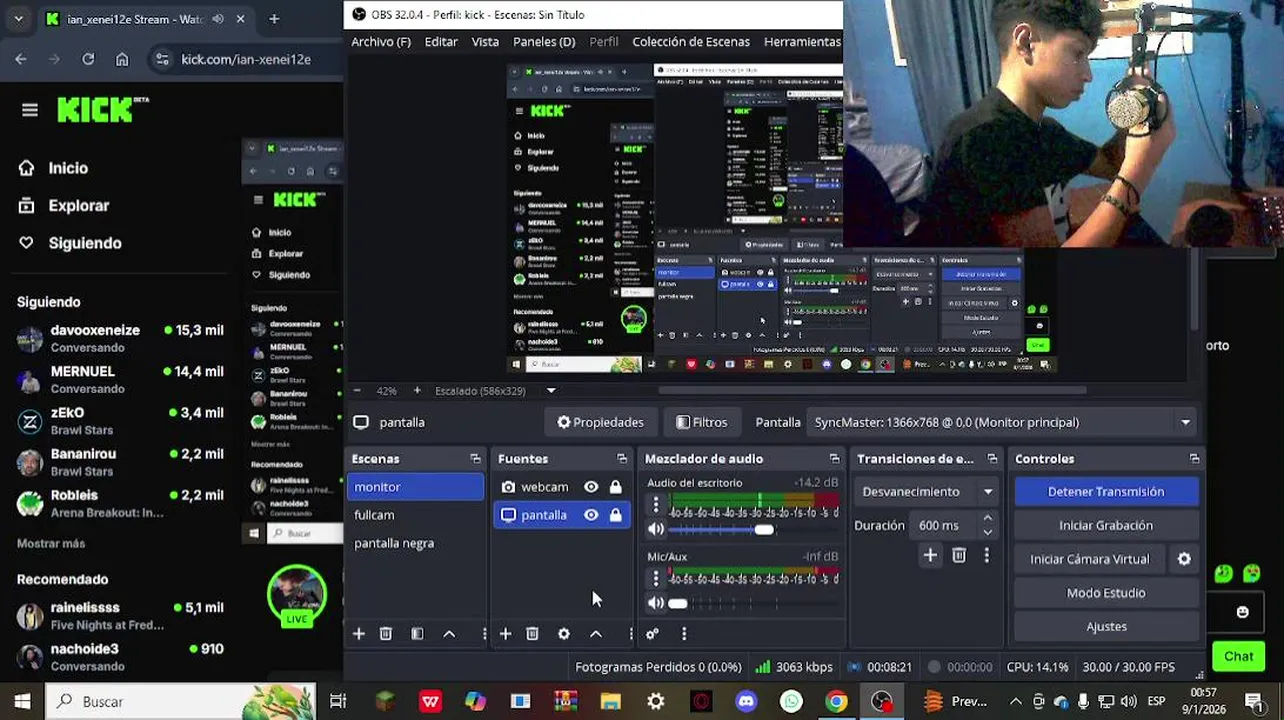This screenshot has width=1284, height=720.
Task: Increase transition duration stepper arrow
Action: (x=988, y=519)
